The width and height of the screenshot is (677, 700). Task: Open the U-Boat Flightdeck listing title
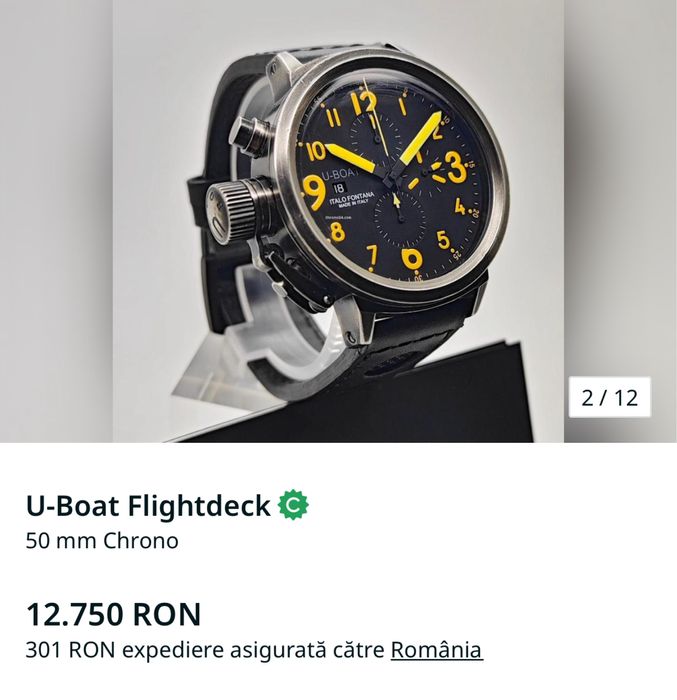click(x=148, y=507)
